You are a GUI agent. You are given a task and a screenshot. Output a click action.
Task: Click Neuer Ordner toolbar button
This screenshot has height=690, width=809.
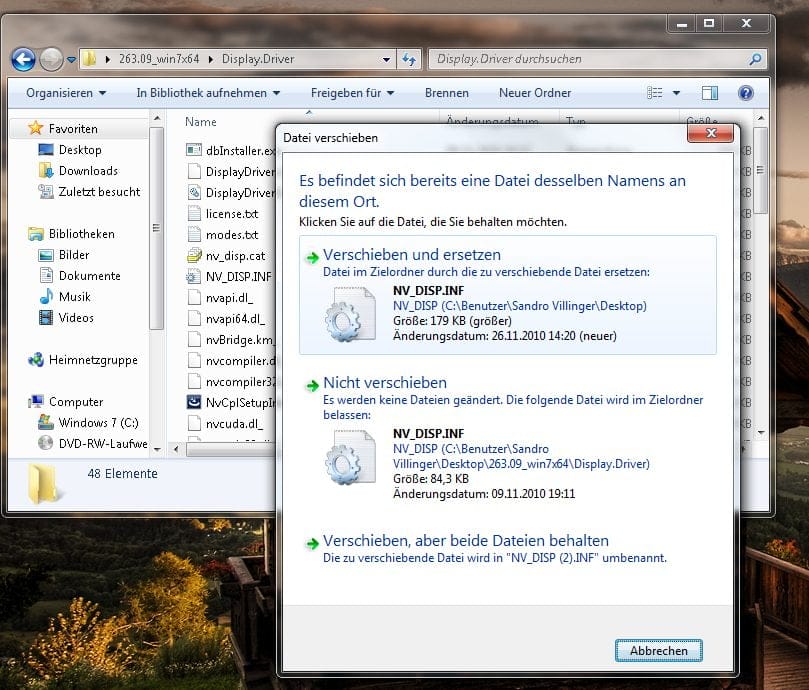click(x=535, y=93)
